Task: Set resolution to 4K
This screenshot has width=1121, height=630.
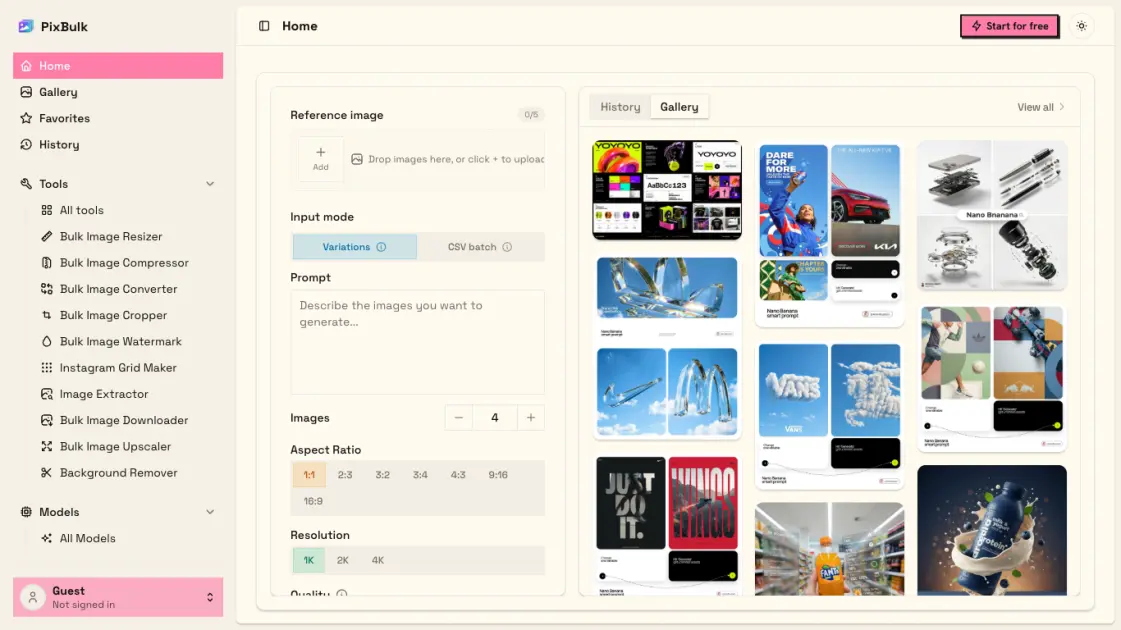Action: 377,560
